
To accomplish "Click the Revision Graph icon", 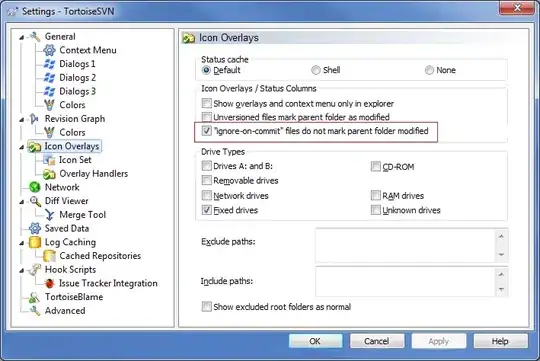I will pos(34,119).
